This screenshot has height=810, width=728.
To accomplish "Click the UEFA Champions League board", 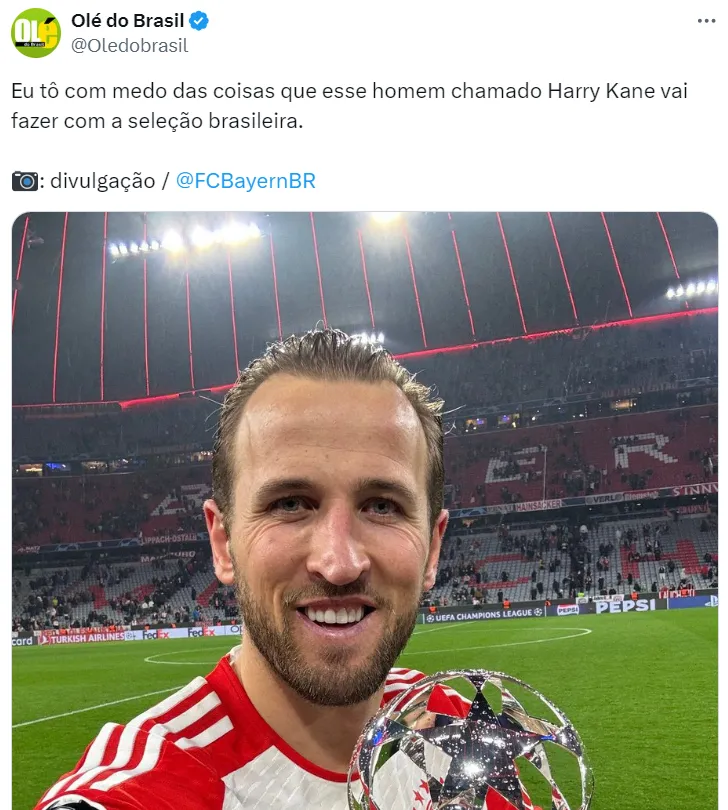I will (x=485, y=614).
